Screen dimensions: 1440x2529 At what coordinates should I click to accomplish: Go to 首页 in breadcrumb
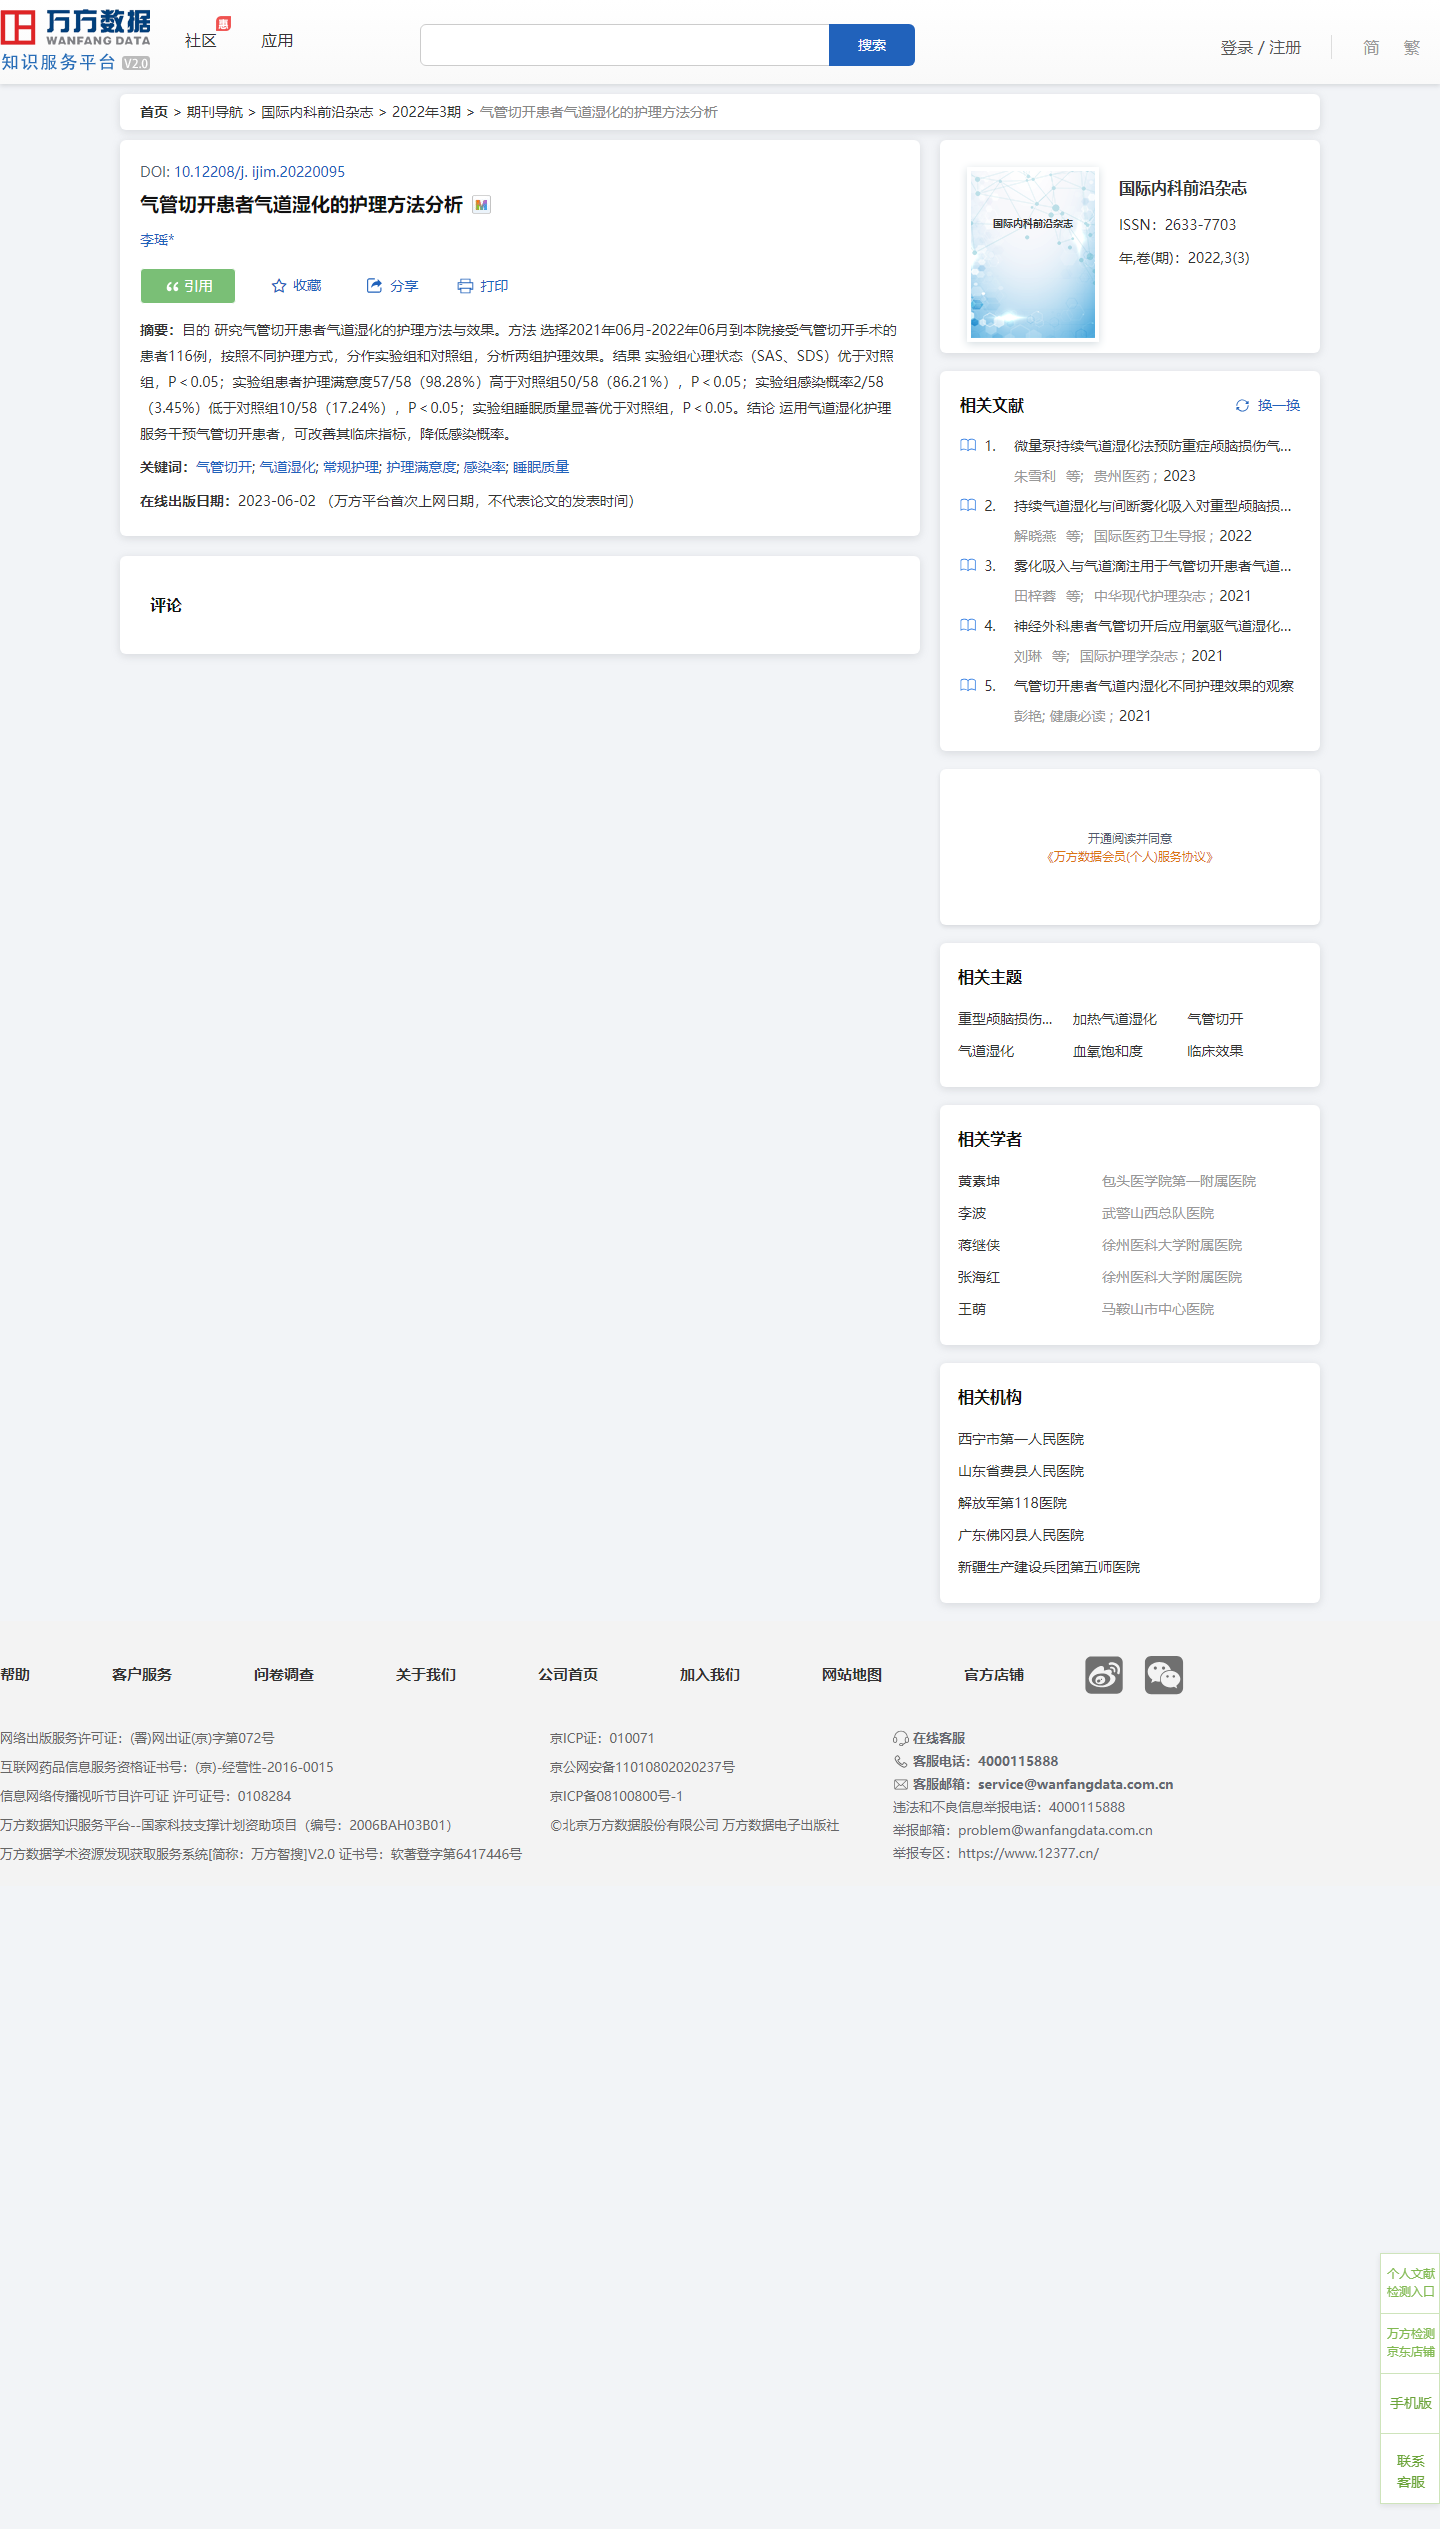click(x=154, y=112)
